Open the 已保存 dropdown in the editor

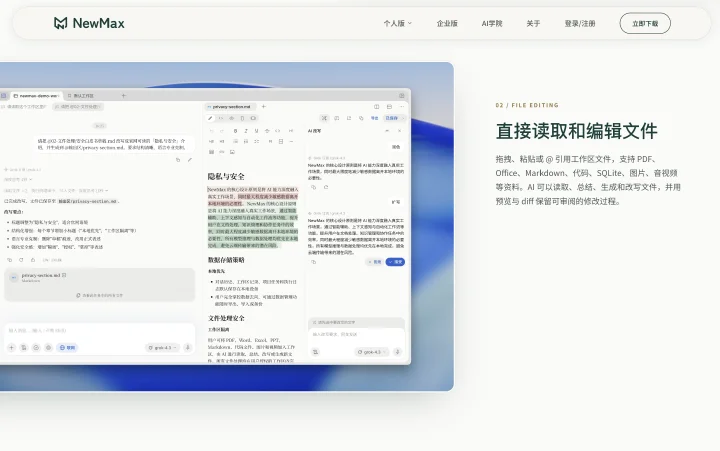coord(394,118)
